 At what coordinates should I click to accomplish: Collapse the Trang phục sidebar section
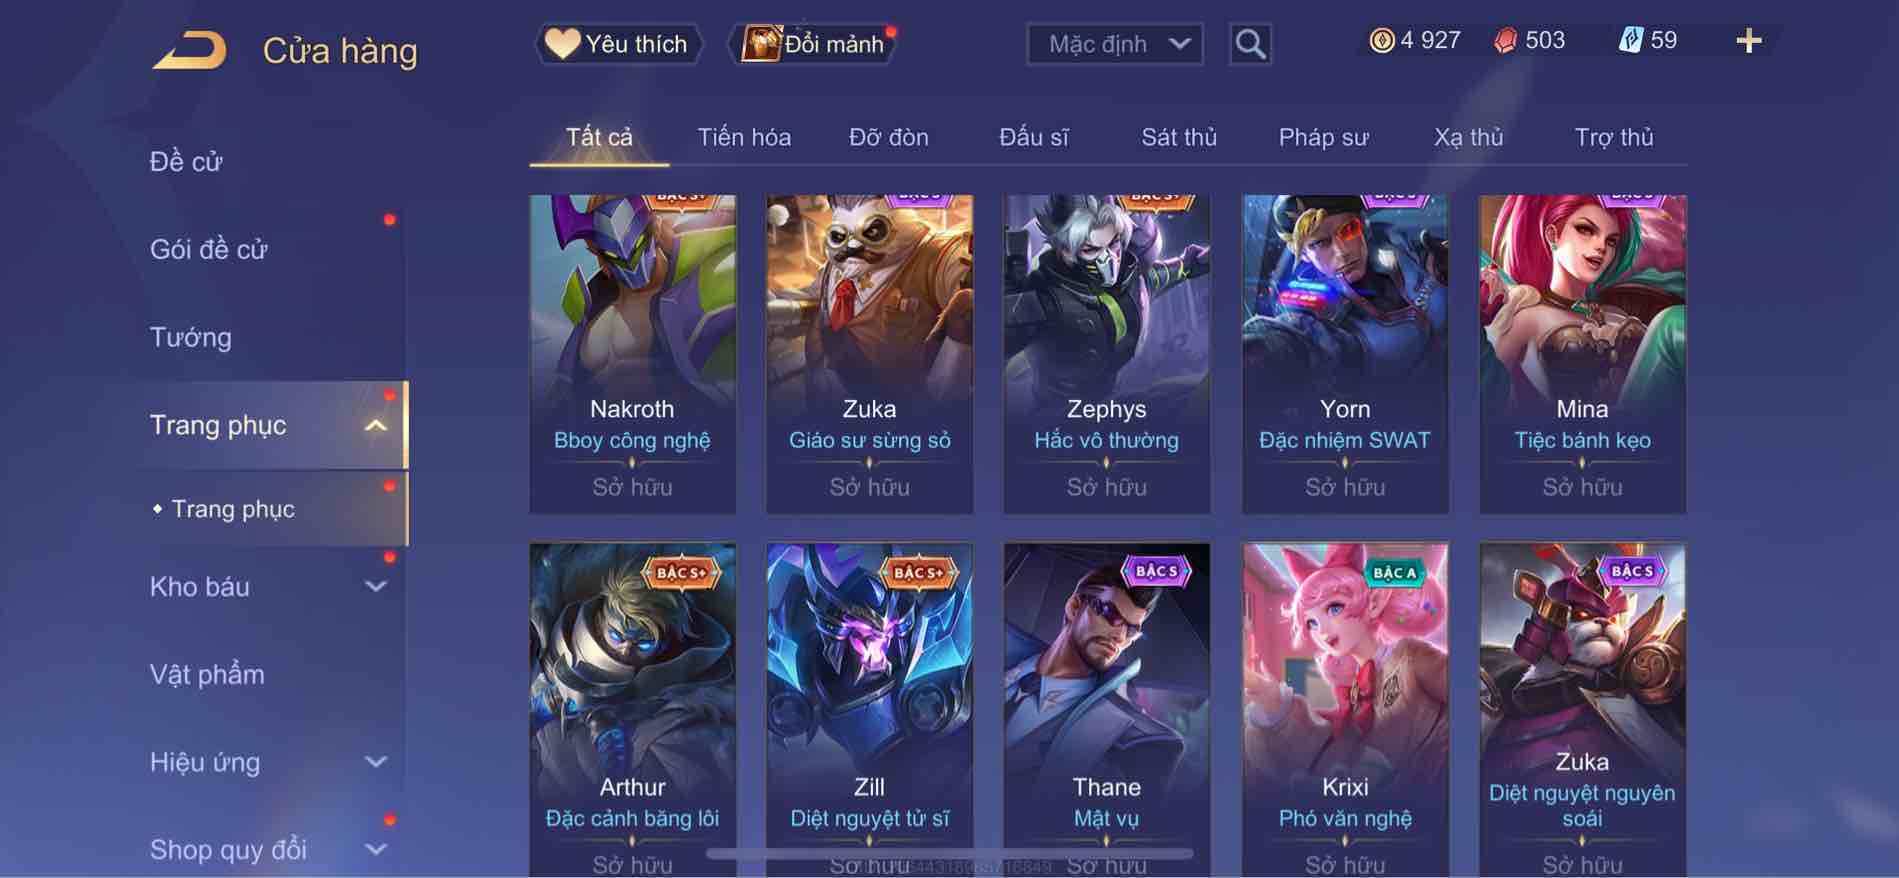pos(376,426)
